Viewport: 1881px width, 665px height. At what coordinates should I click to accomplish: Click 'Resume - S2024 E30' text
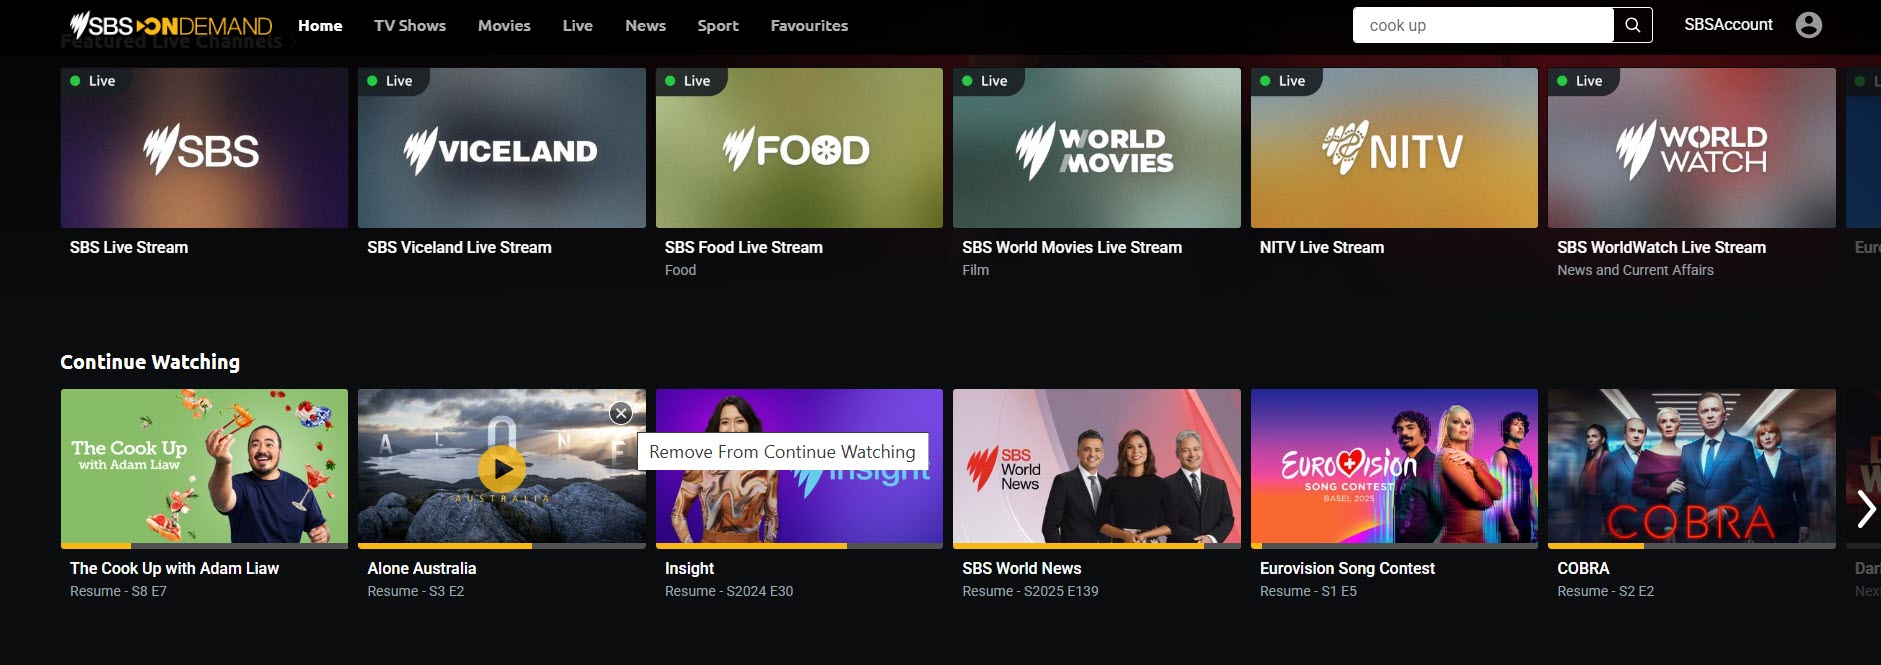729,591
